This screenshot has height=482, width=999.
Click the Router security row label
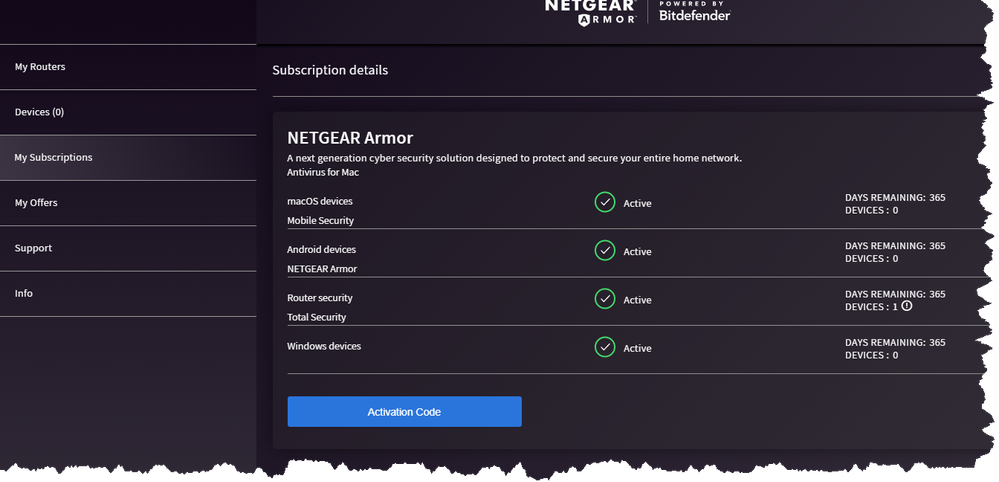tap(319, 298)
